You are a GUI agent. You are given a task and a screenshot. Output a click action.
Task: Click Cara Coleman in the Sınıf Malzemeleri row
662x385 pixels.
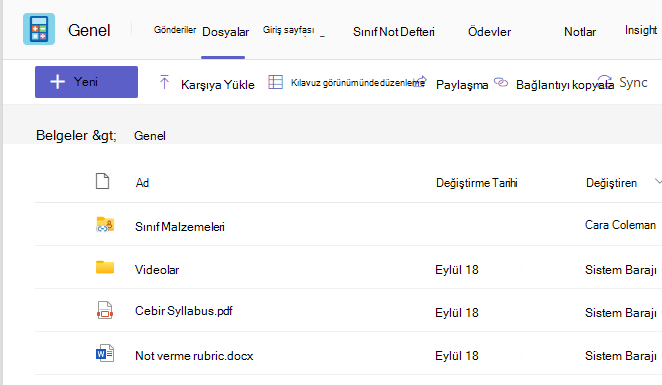point(620,225)
